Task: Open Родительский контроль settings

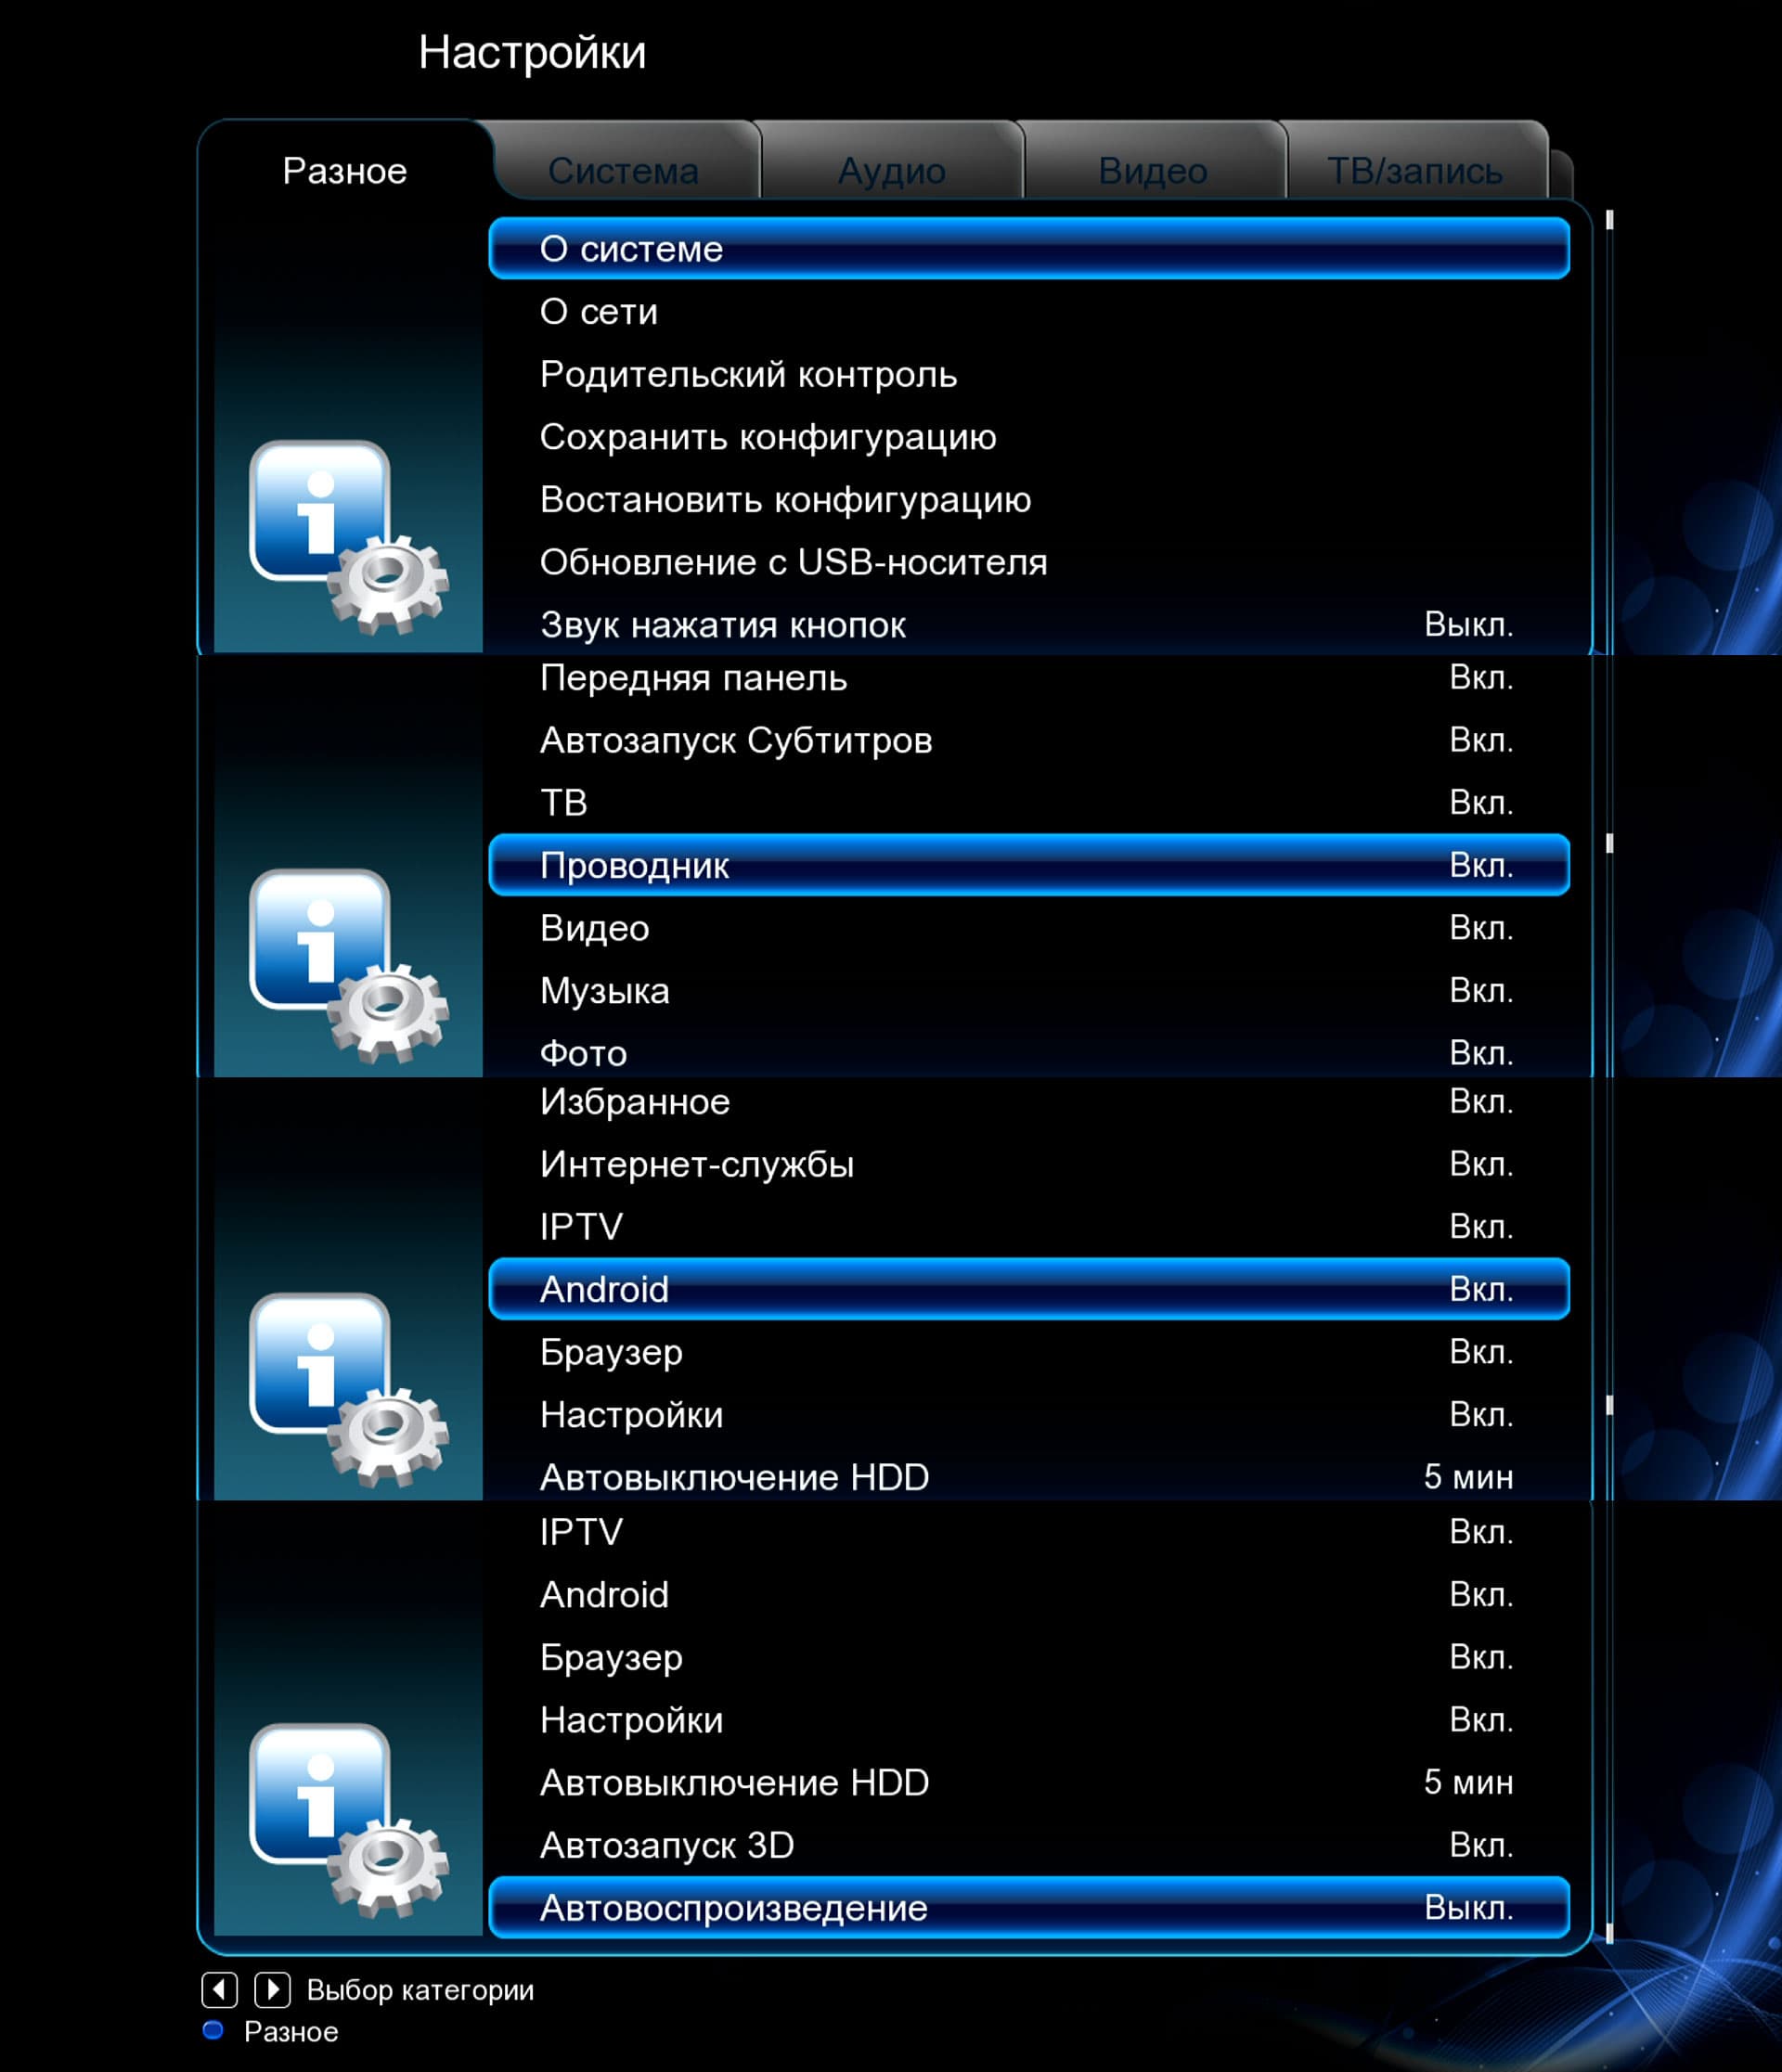Action: pos(748,374)
